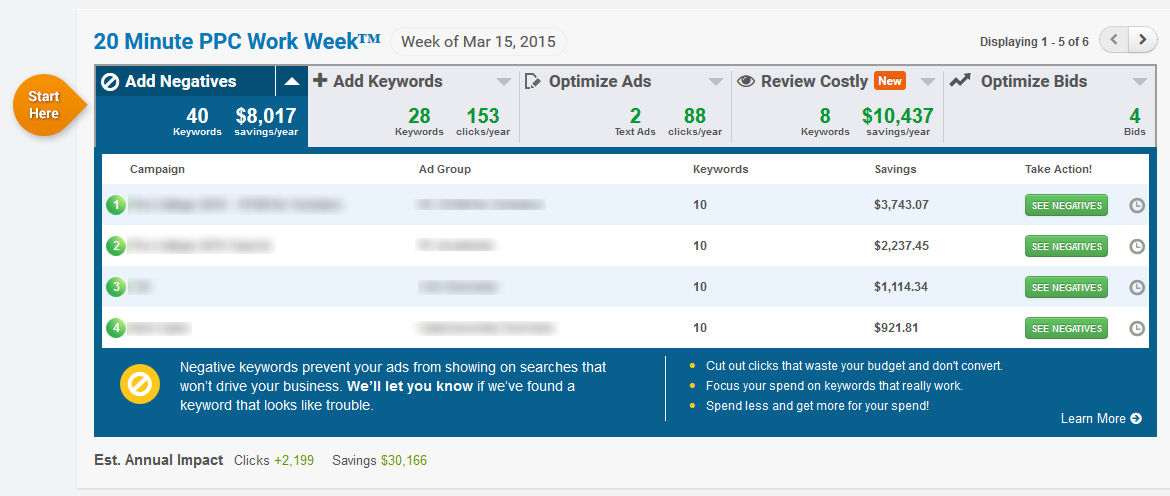Click the clock icon in row 1

click(1137, 206)
